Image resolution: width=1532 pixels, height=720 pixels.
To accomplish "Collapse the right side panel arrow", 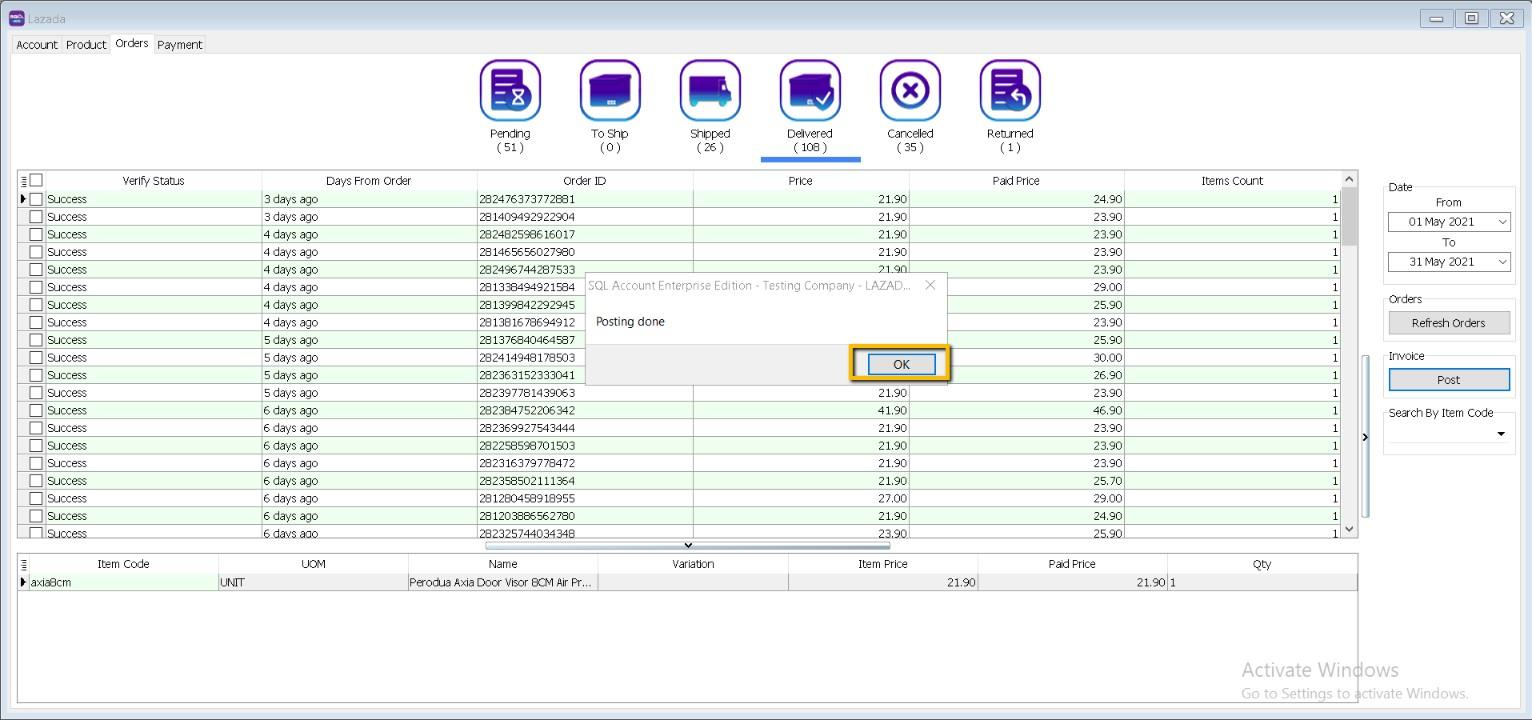I will click(1365, 437).
